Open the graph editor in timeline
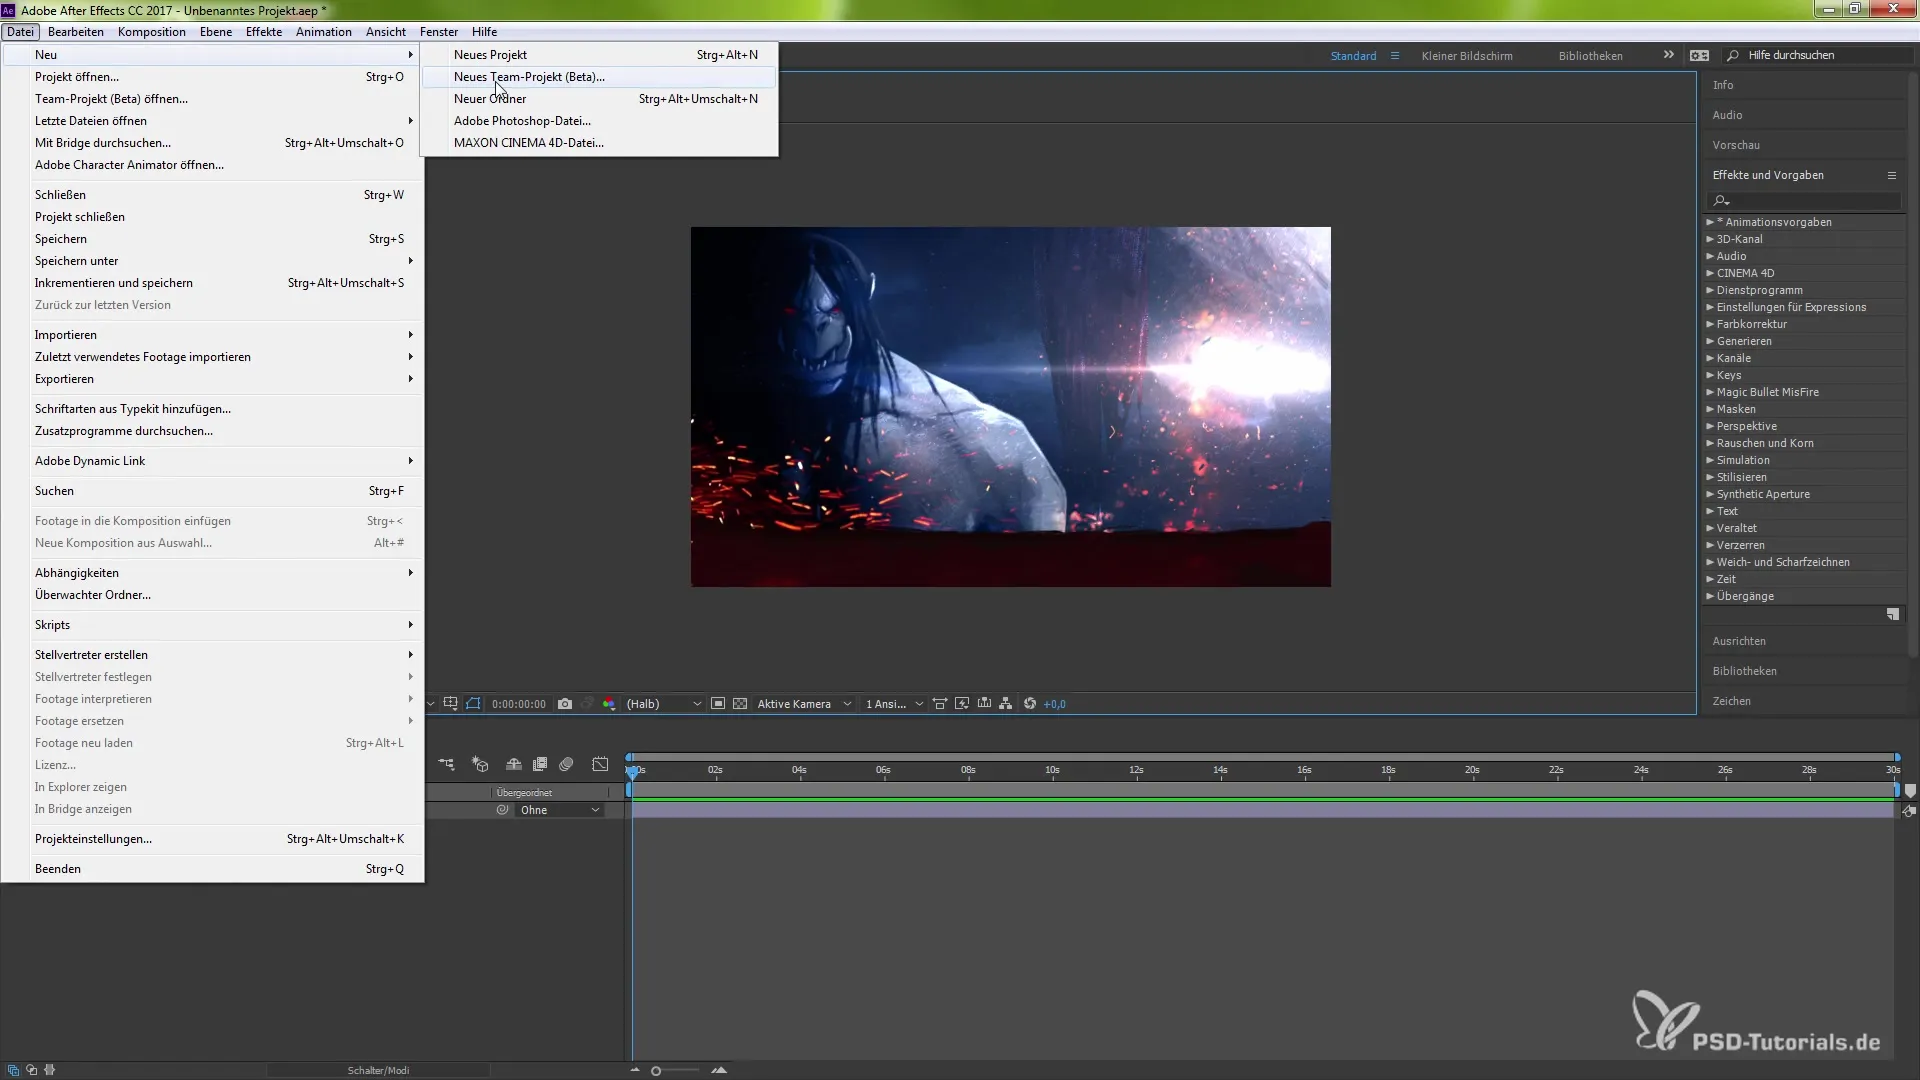This screenshot has width=1920, height=1080. pos(600,764)
